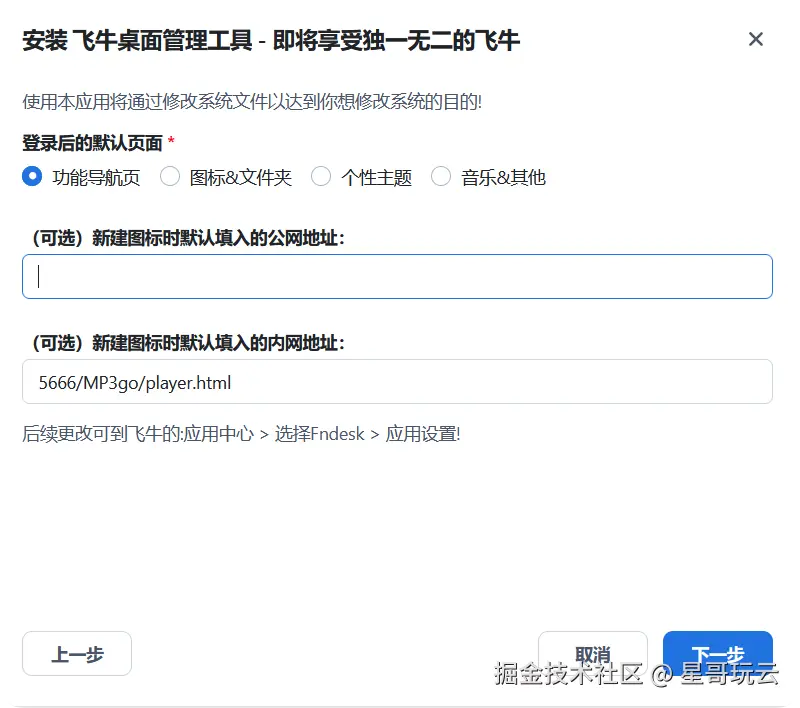Click the description text 使用本应用将通过修改系统文件
The height and width of the screenshot is (708, 800).
[252, 102]
